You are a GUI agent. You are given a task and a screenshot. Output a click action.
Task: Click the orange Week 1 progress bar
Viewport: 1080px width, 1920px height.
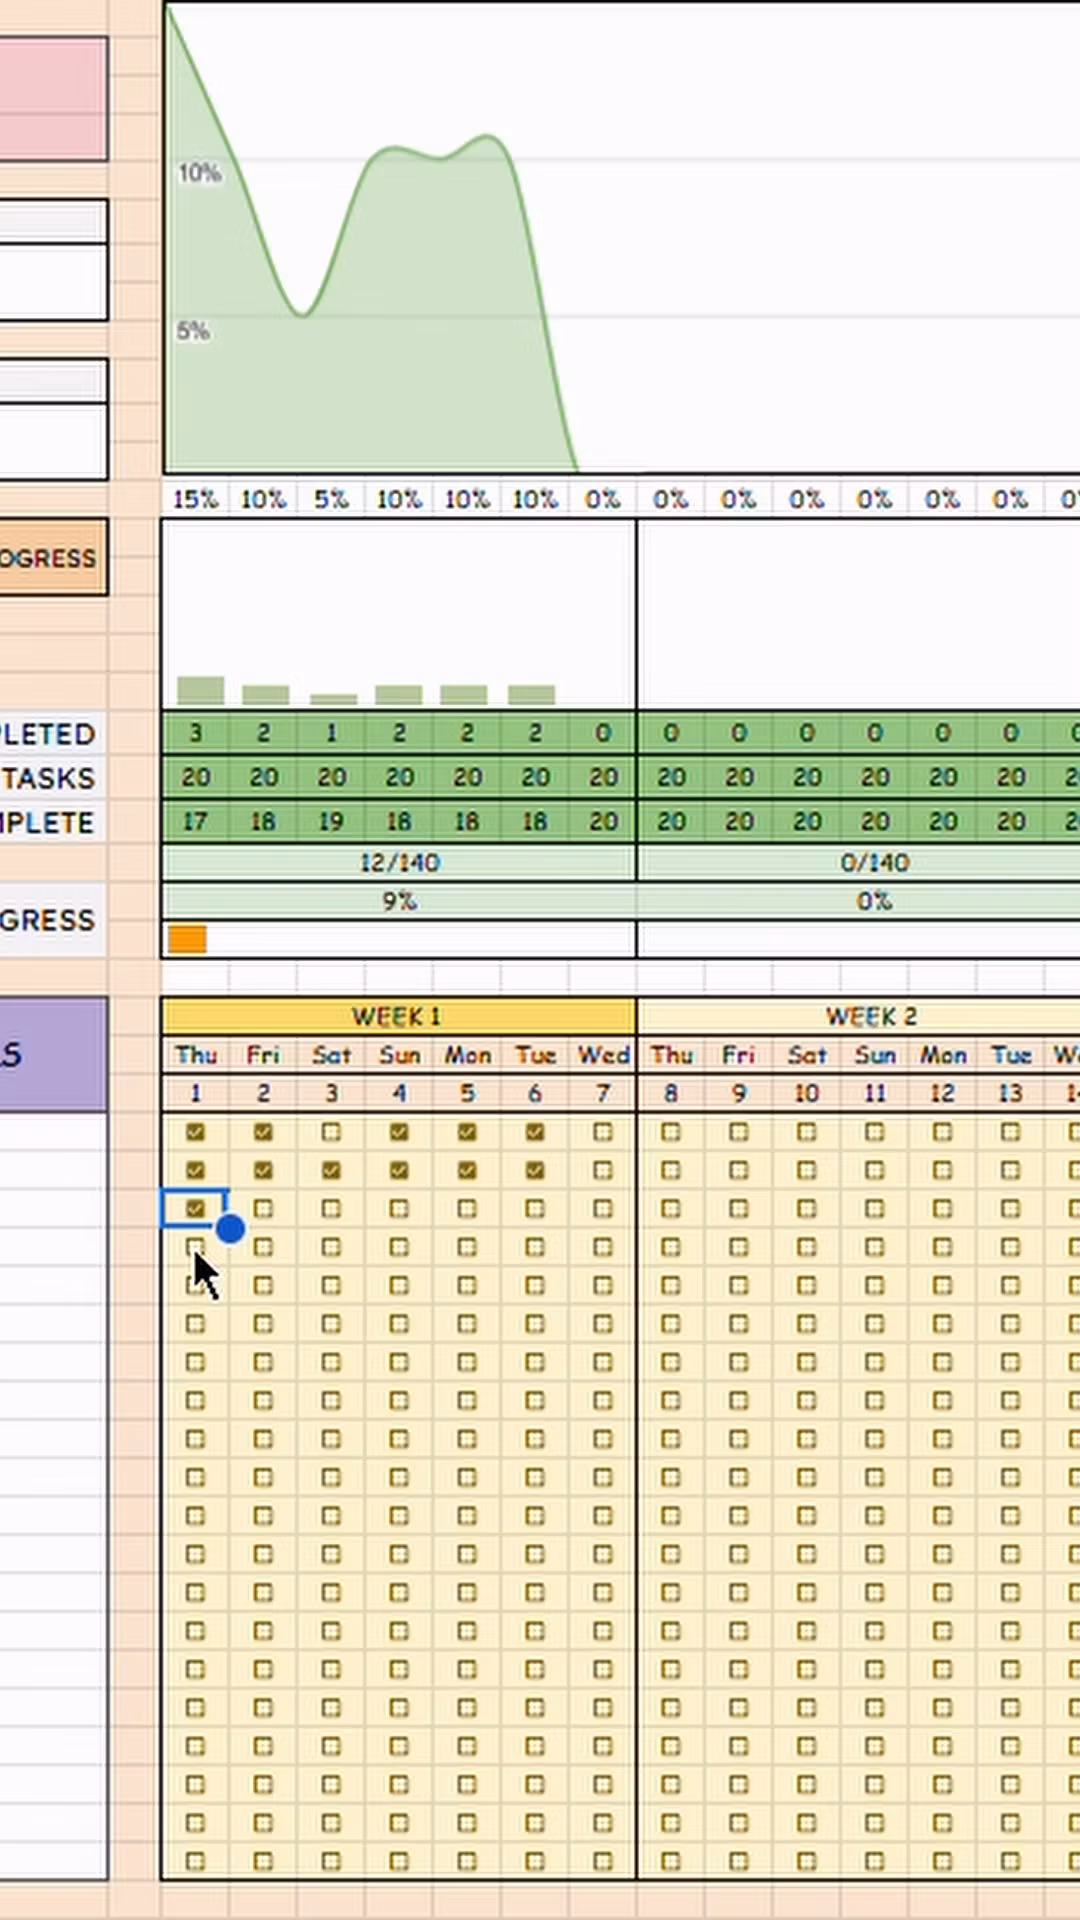(187, 939)
